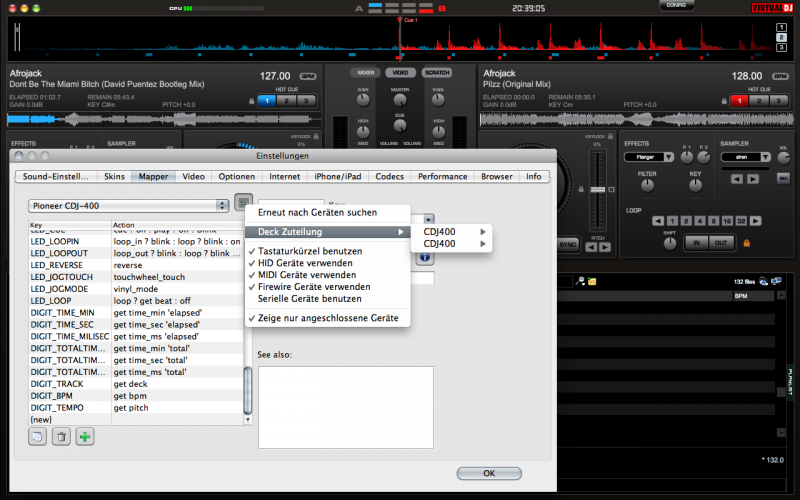Image resolution: width=800 pixels, height=500 pixels.
Task: Activate hot cue 3 on Miami Bitch deck
Action: coord(306,101)
